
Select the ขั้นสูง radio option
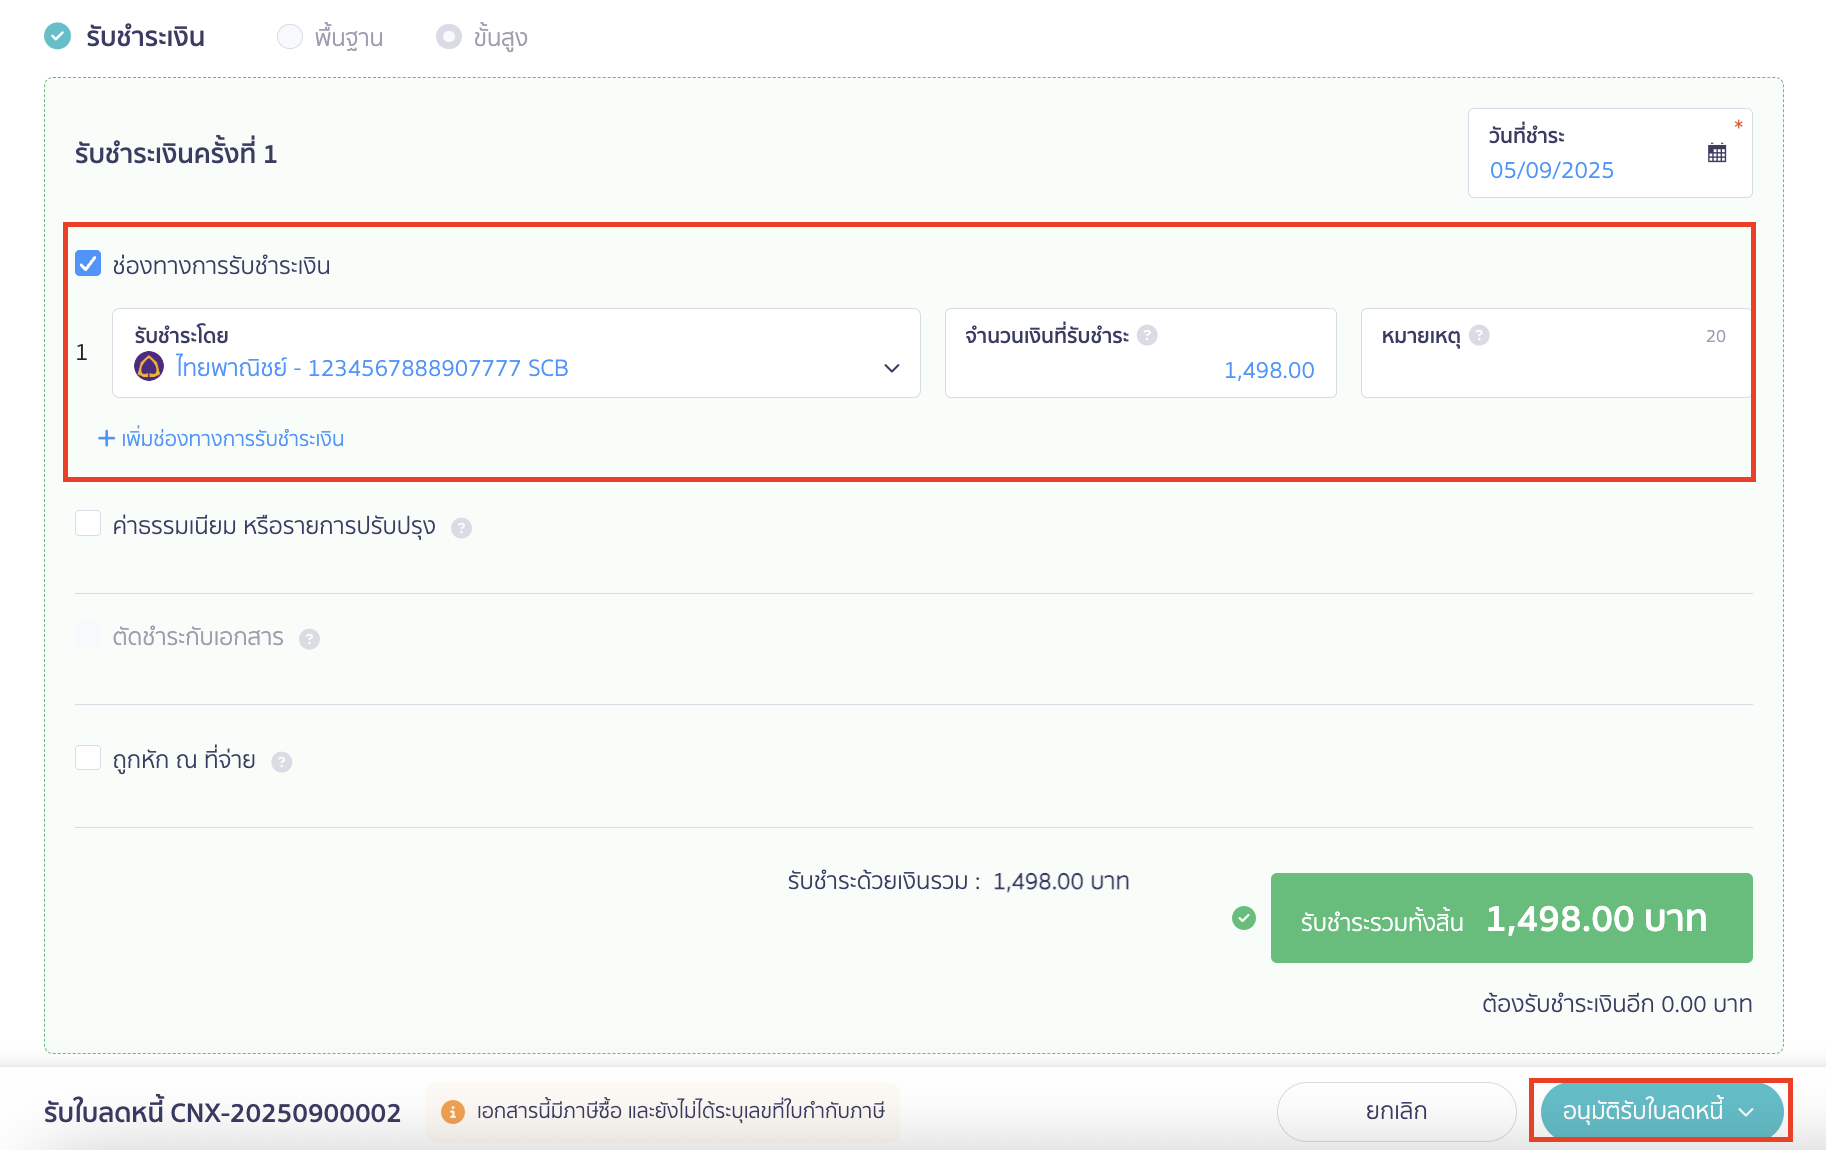coord(449,37)
